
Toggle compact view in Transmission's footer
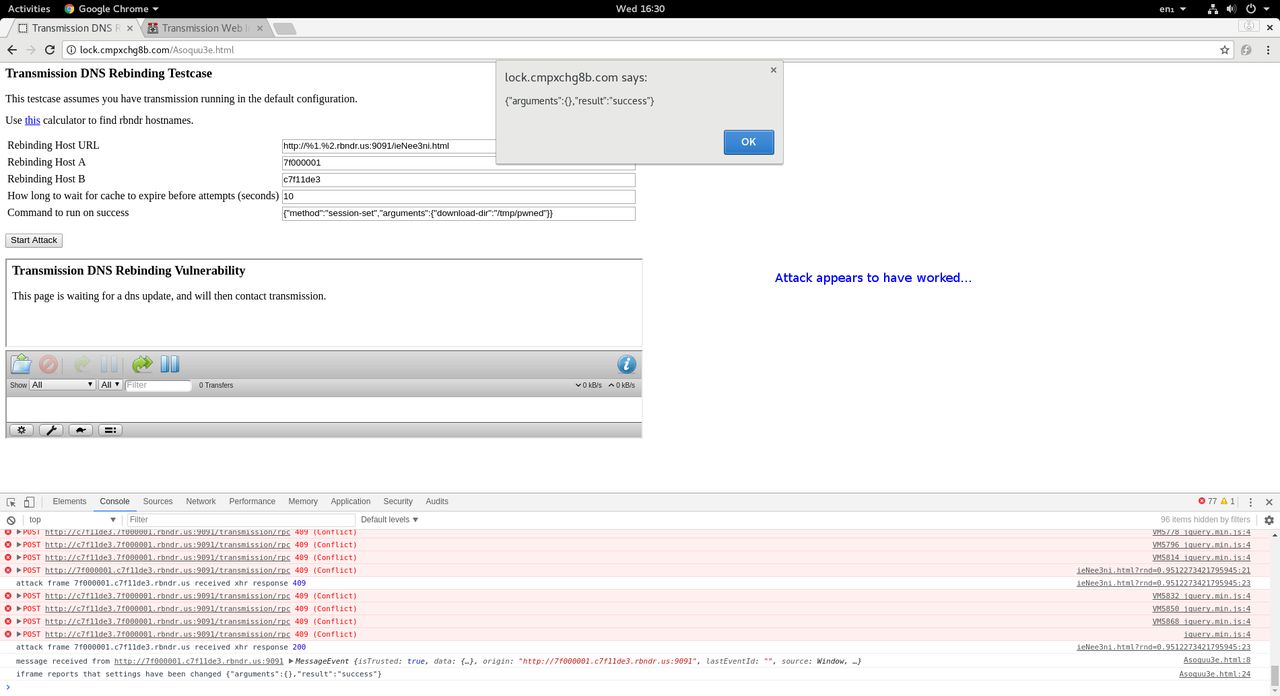click(x=111, y=429)
